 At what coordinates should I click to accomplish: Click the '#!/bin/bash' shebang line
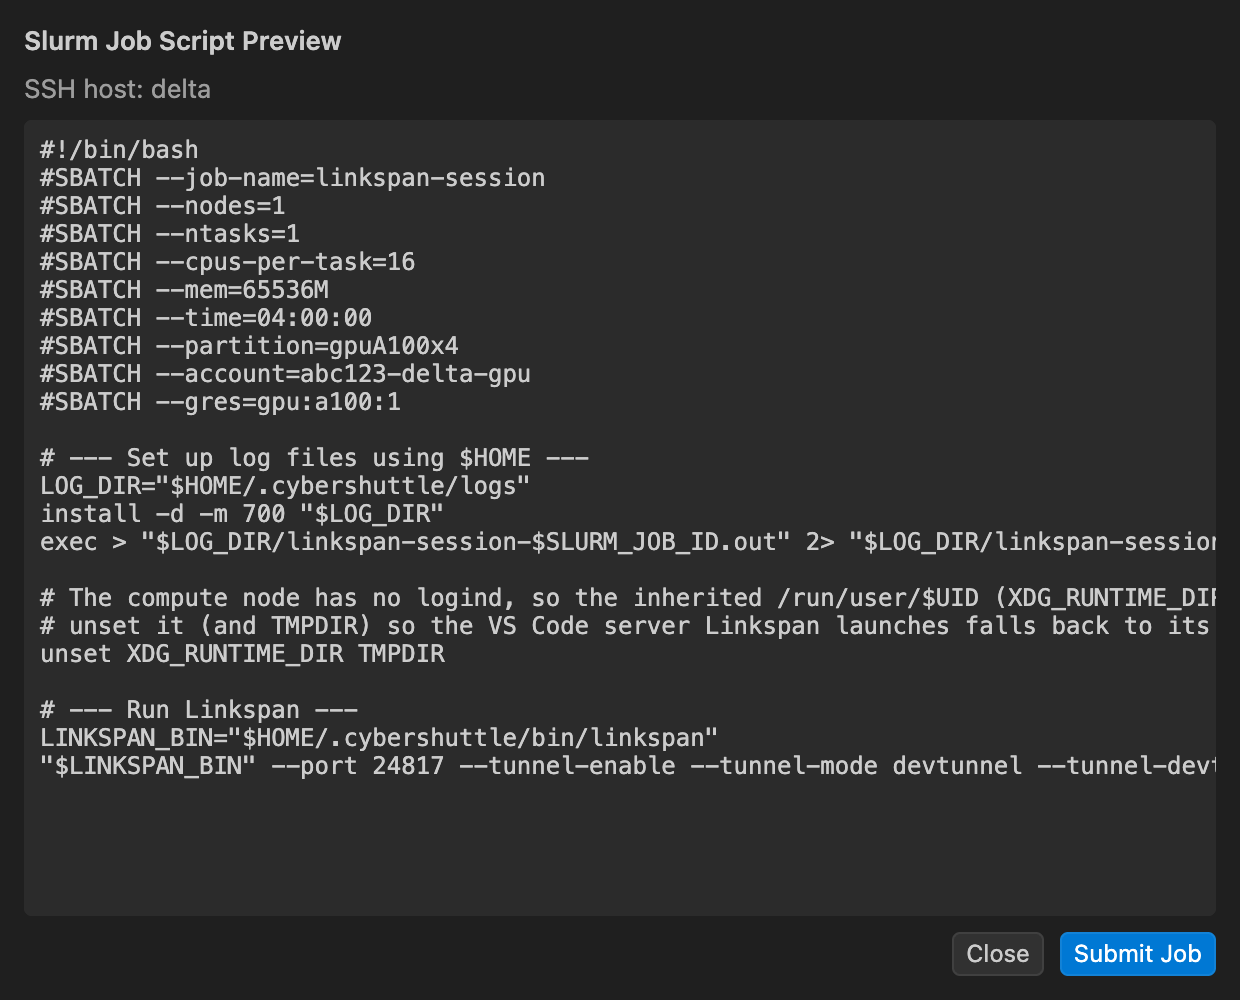(x=119, y=150)
